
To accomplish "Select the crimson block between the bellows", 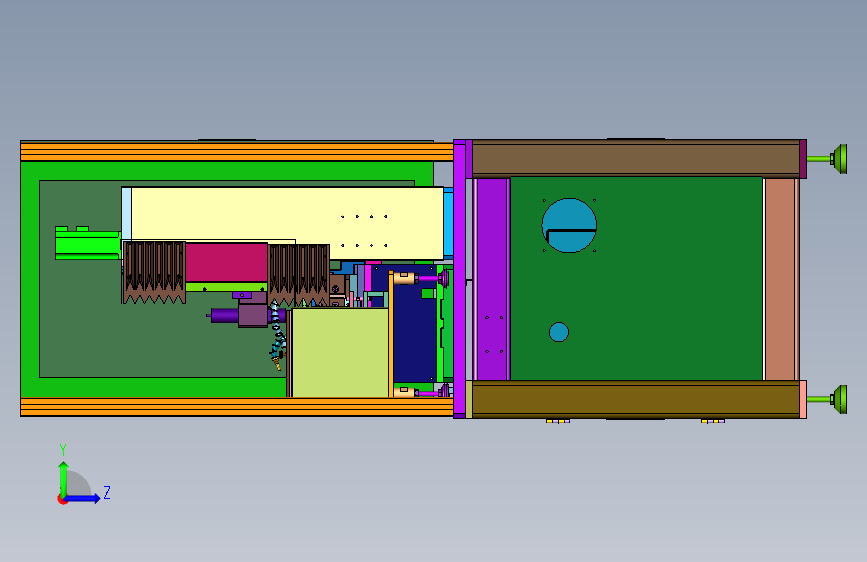I will click(x=226, y=262).
